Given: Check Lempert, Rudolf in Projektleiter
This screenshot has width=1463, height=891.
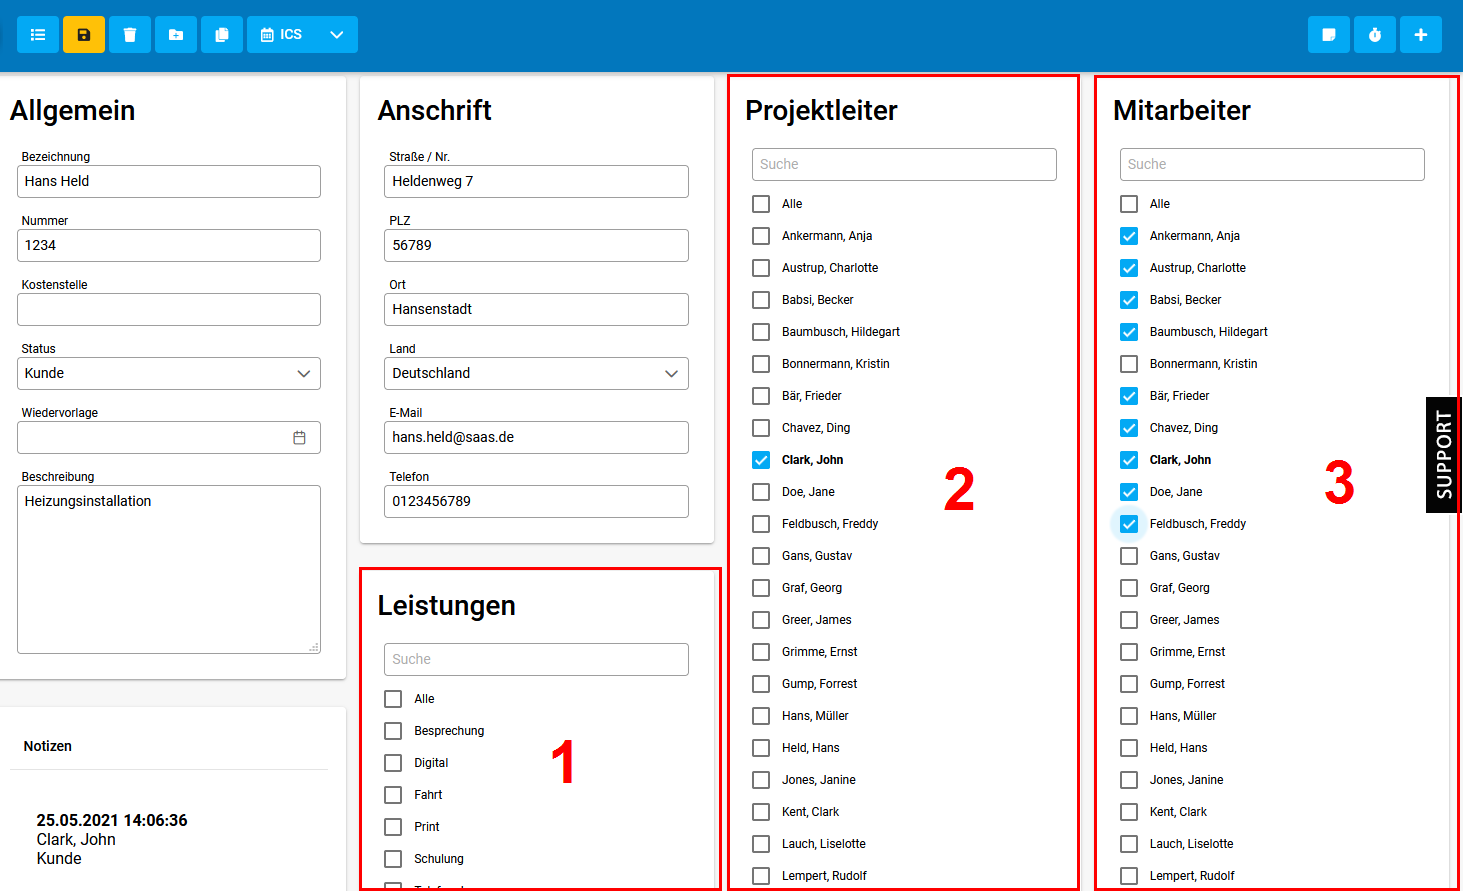Looking at the screenshot, I should 761,876.
